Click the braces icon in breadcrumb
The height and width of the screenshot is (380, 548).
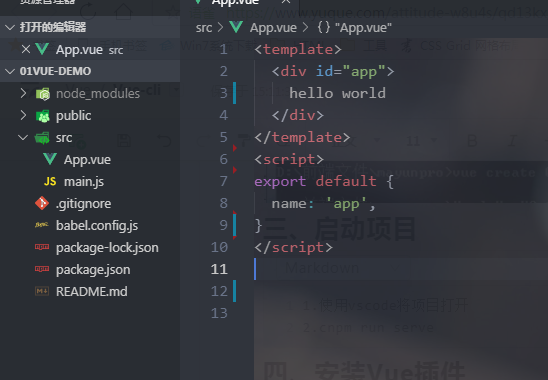click(x=324, y=28)
